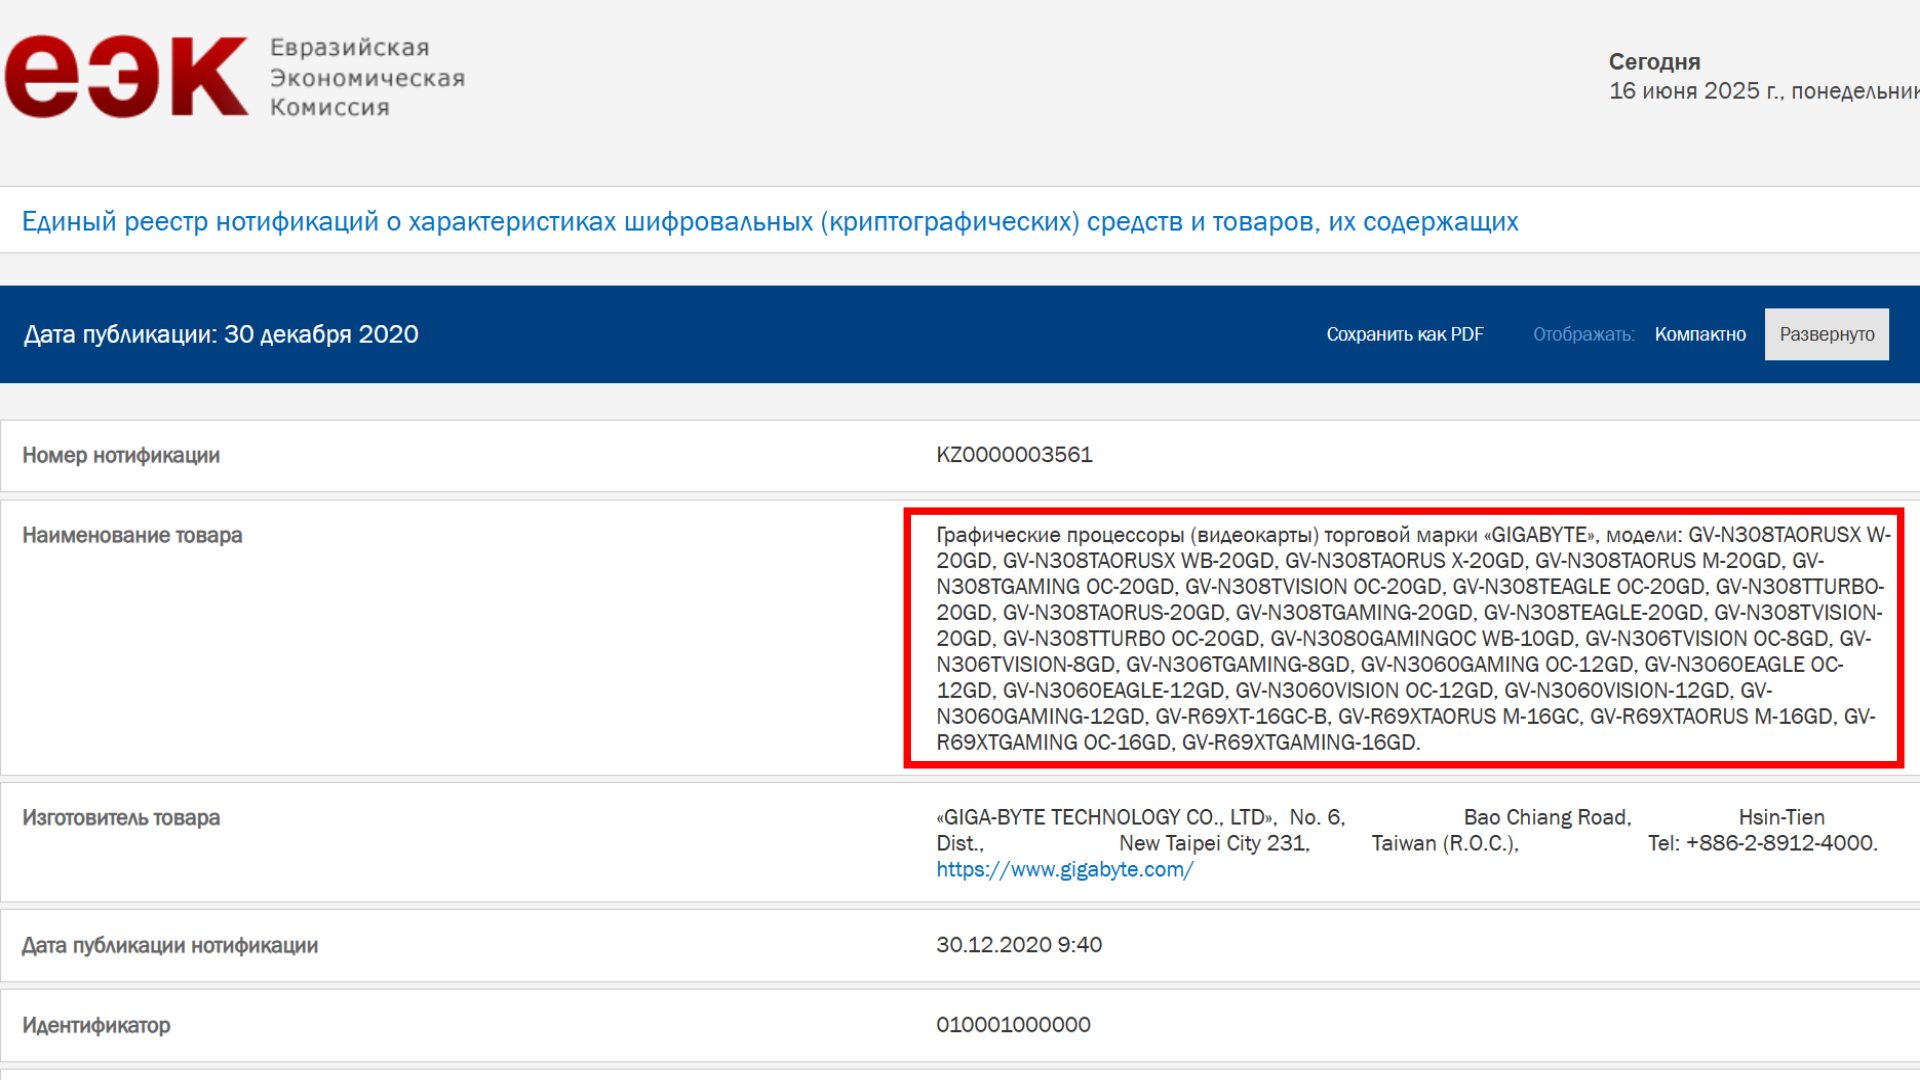
Task: Open the Единый реестр нотификаций heading link
Action: tap(770, 221)
